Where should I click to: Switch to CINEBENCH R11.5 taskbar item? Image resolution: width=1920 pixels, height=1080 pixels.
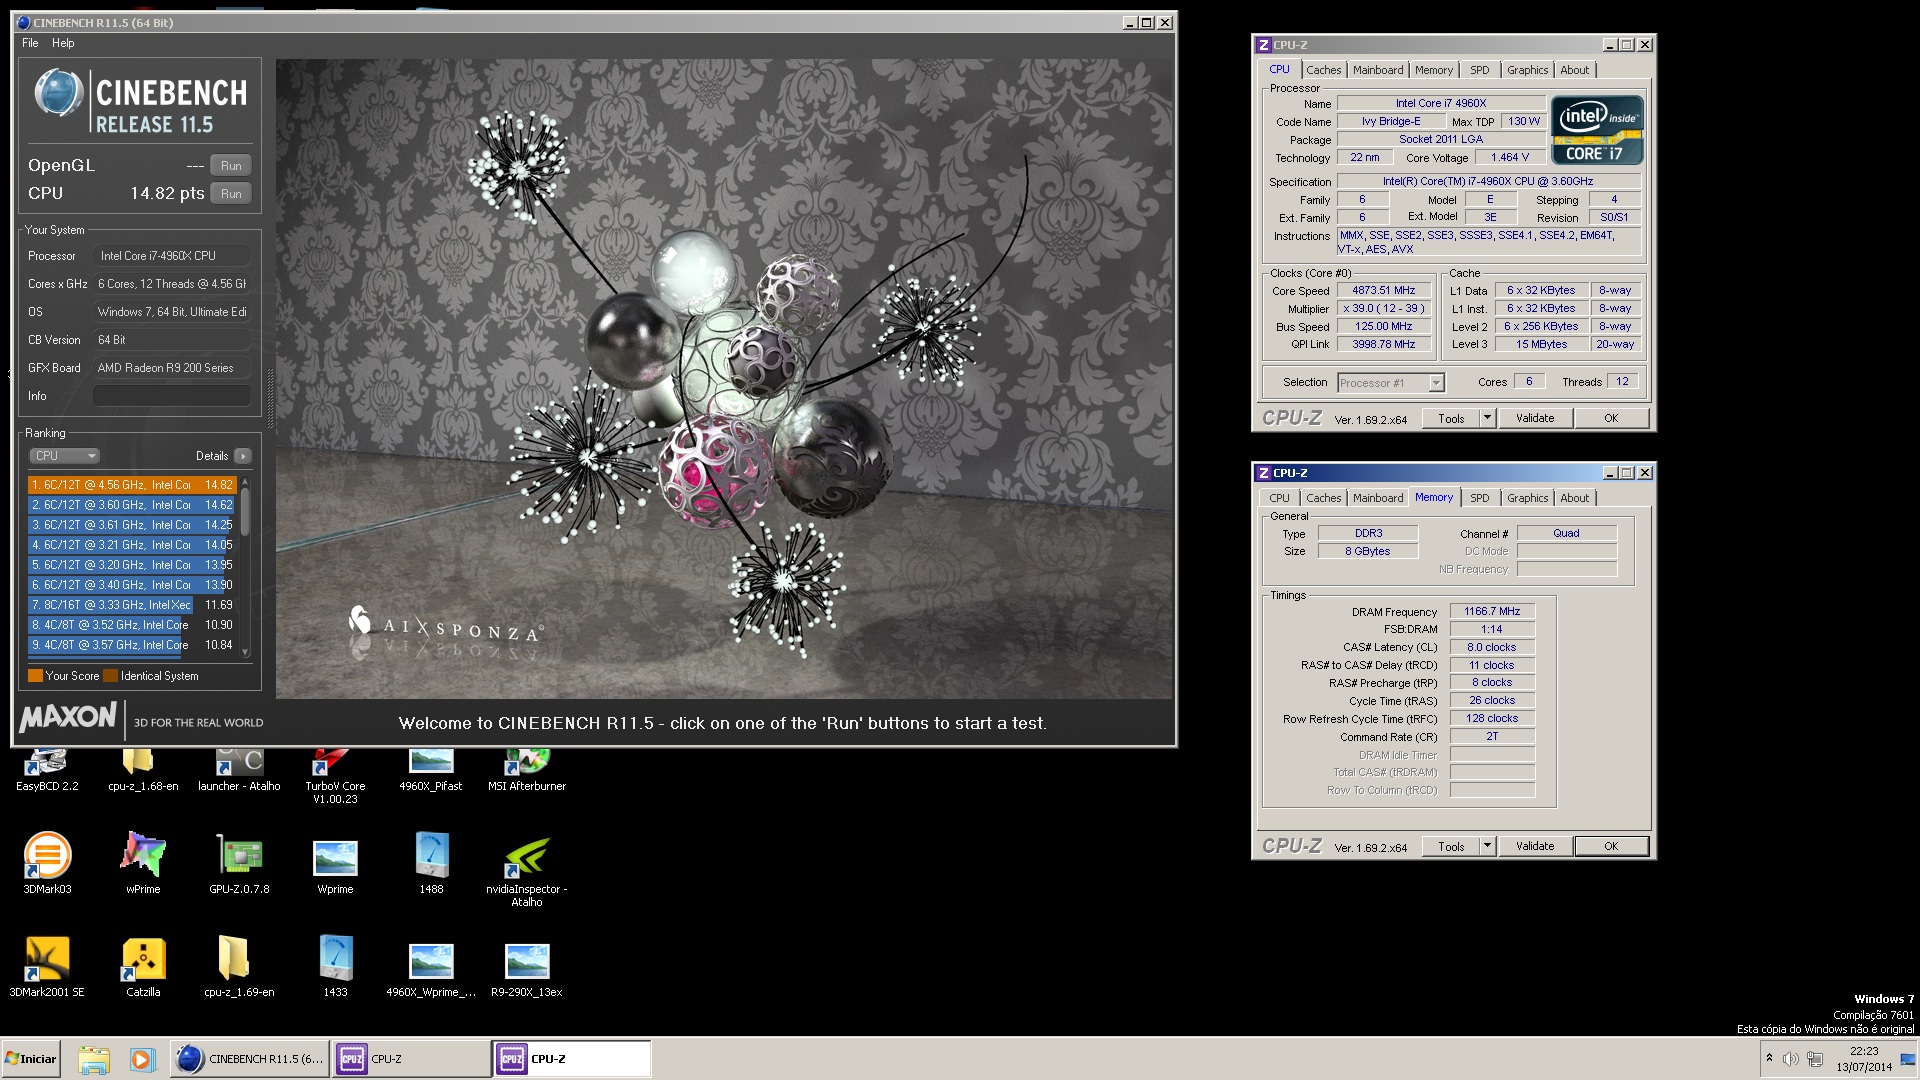point(250,1059)
